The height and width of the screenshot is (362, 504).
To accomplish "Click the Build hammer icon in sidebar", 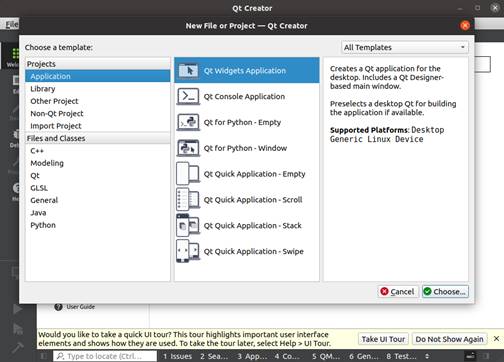I will 17,347.
